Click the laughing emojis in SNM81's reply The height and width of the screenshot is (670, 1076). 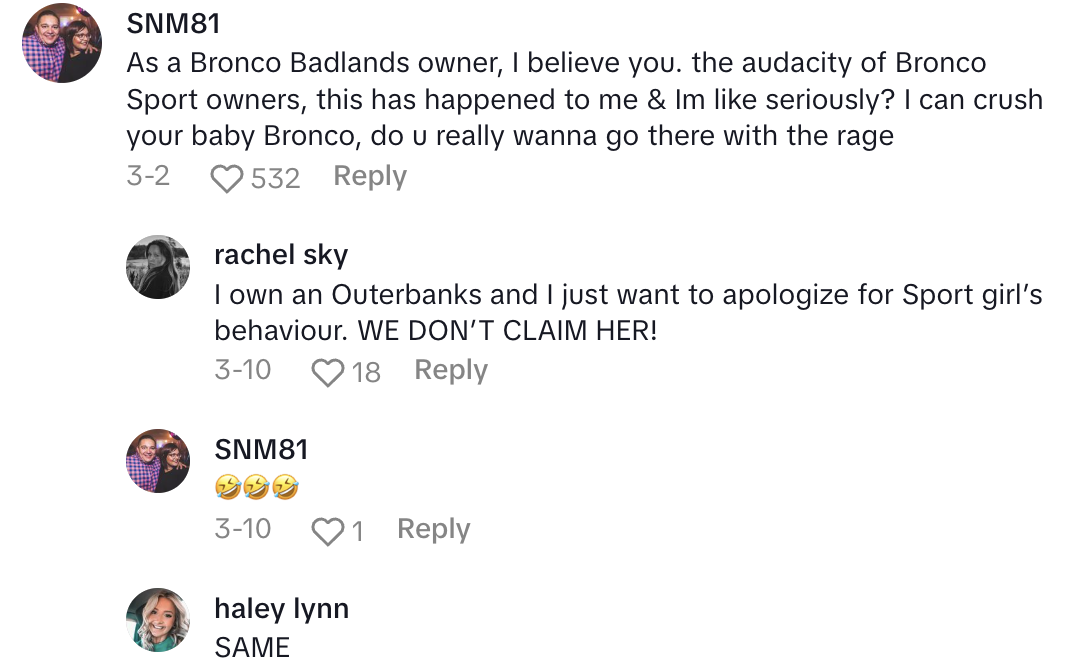click(257, 488)
